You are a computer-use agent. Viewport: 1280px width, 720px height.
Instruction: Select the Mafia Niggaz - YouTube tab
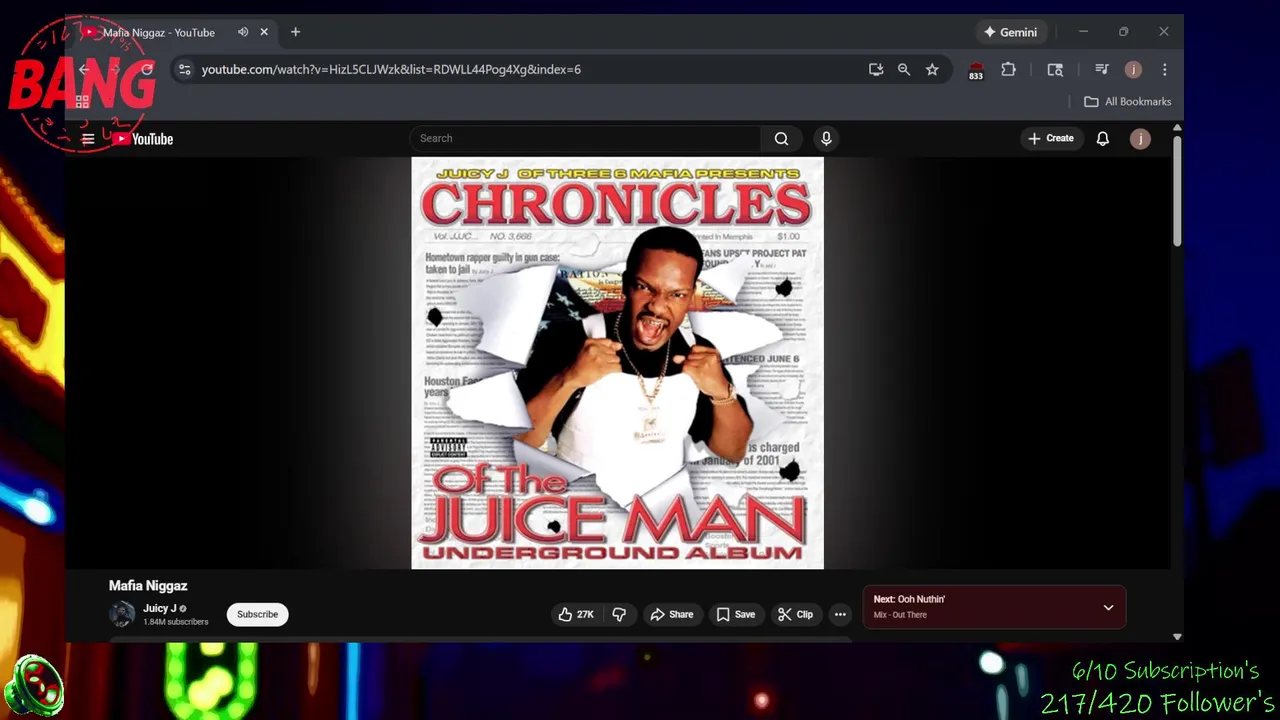[x=158, y=32]
